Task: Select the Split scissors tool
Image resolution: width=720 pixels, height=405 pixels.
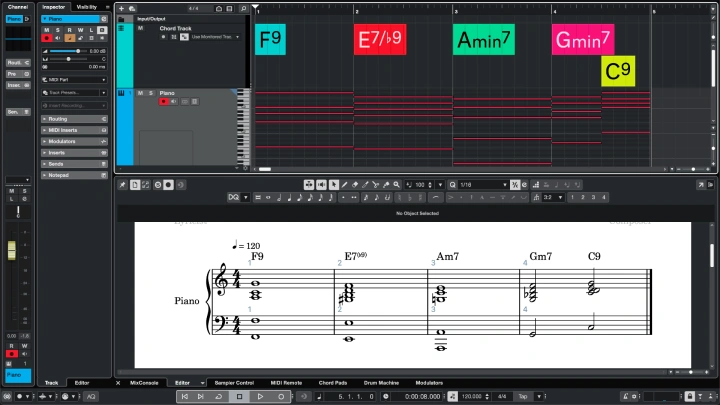Action: 376,185
